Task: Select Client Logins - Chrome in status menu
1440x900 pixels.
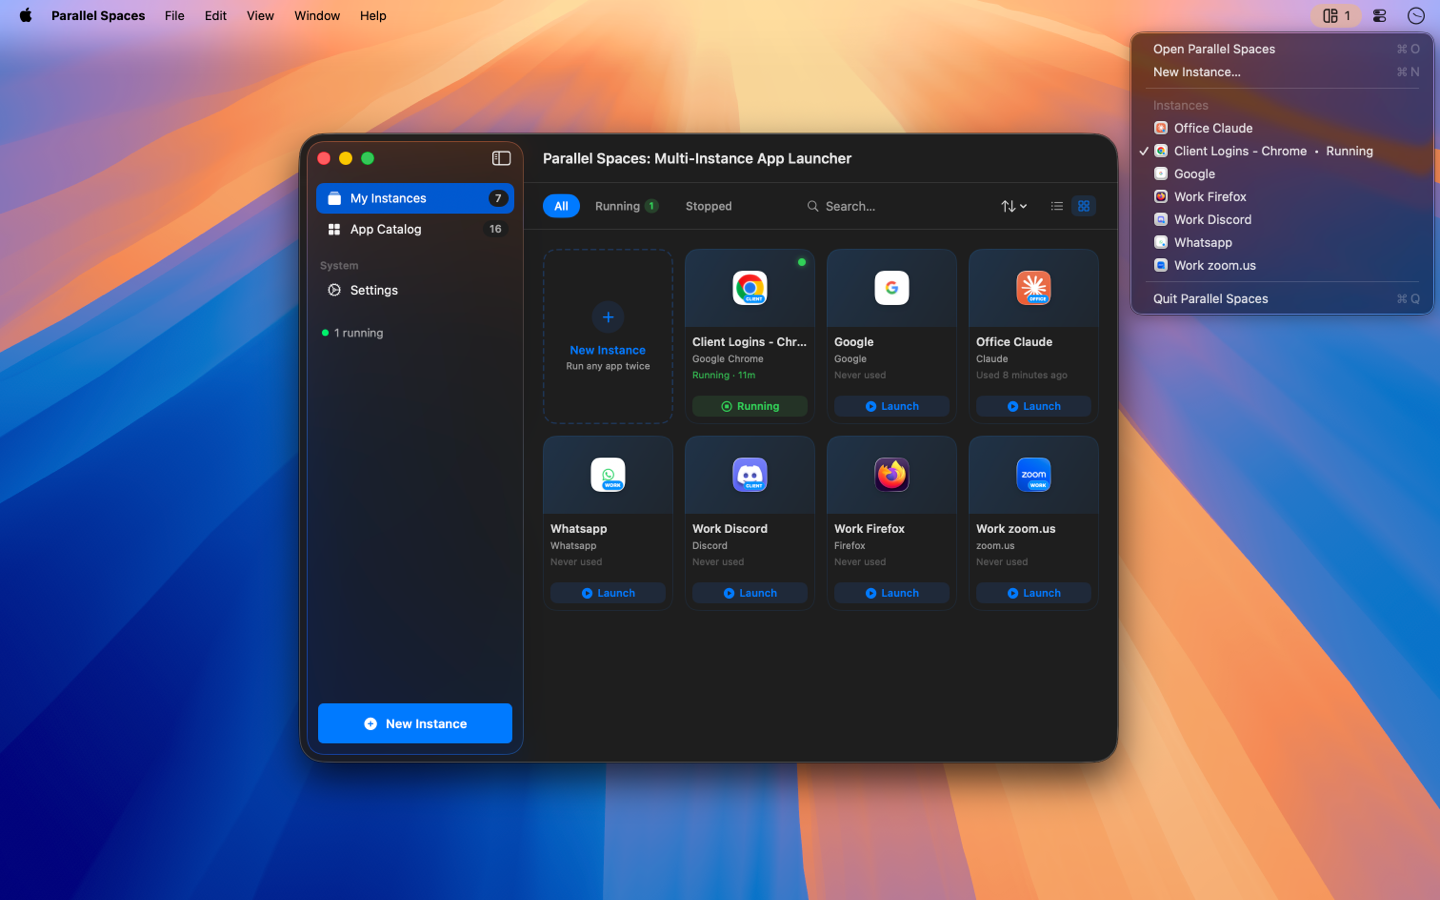Action: click(x=1282, y=151)
